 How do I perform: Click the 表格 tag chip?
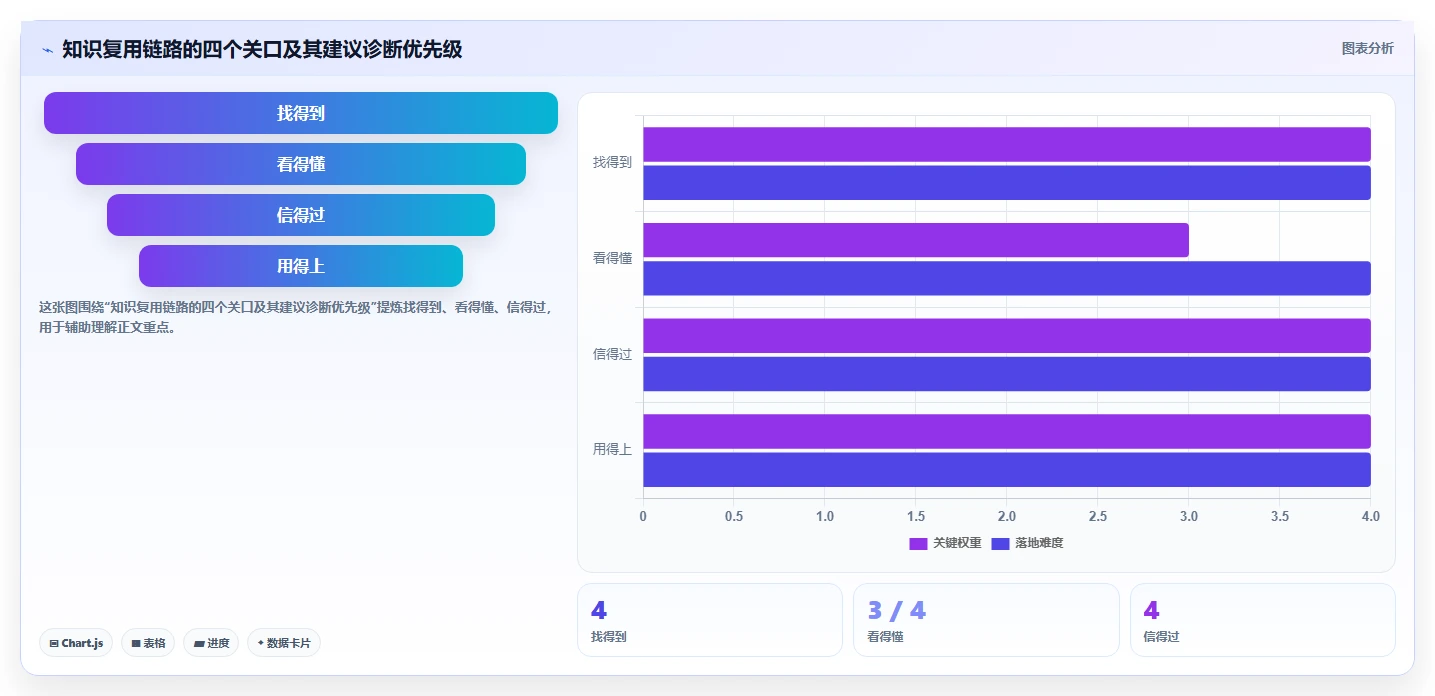148,643
